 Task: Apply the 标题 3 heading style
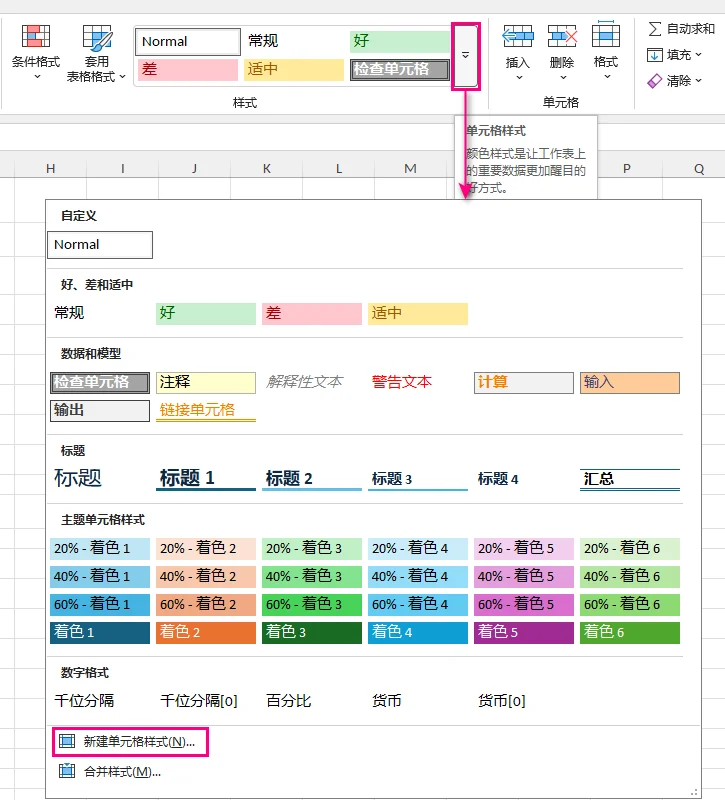click(418, 479)
